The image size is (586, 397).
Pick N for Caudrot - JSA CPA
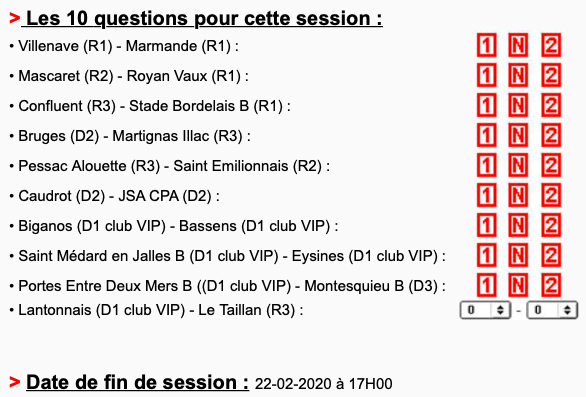tap(518, 195)
